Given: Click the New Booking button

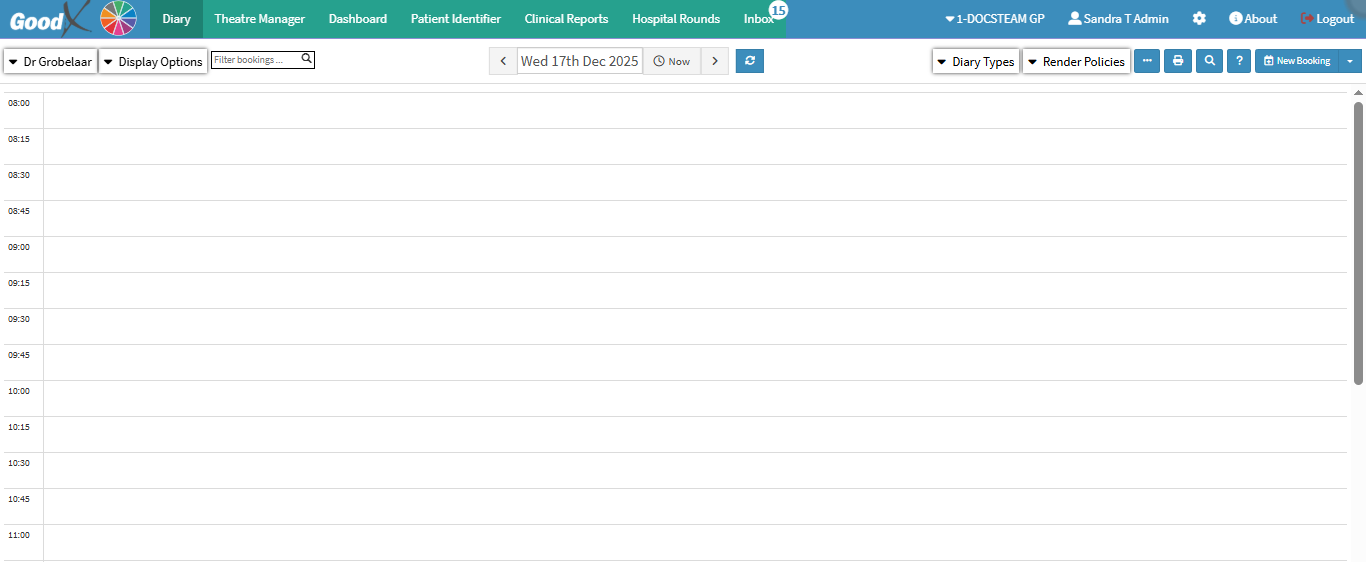Looking at the screenshot, I should (1296, 61).
